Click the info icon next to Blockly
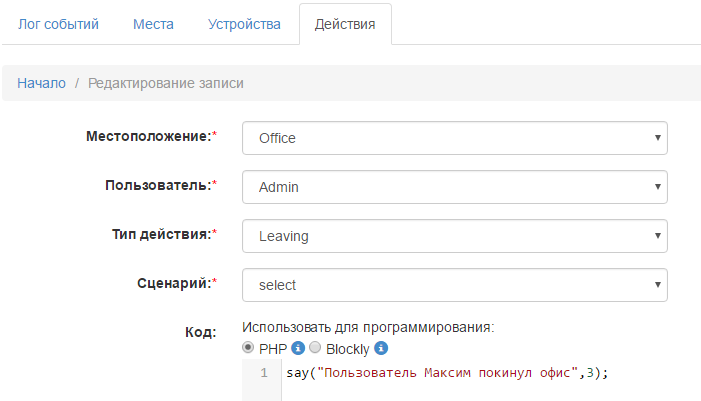The width and height of the screenshot is (701, 401). [381, 348]
